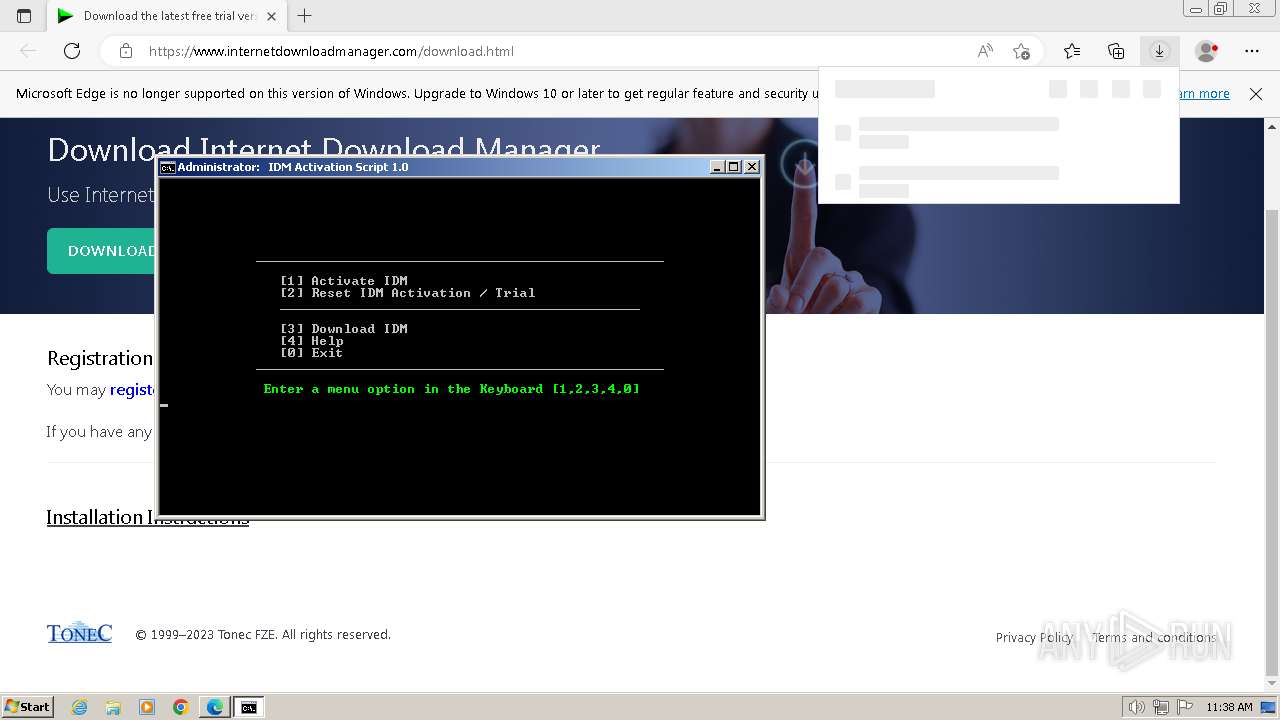The height and width of the screenshot is (720, 1280).
Task: Refresh the page in Edge
Action: coord(72,51)
